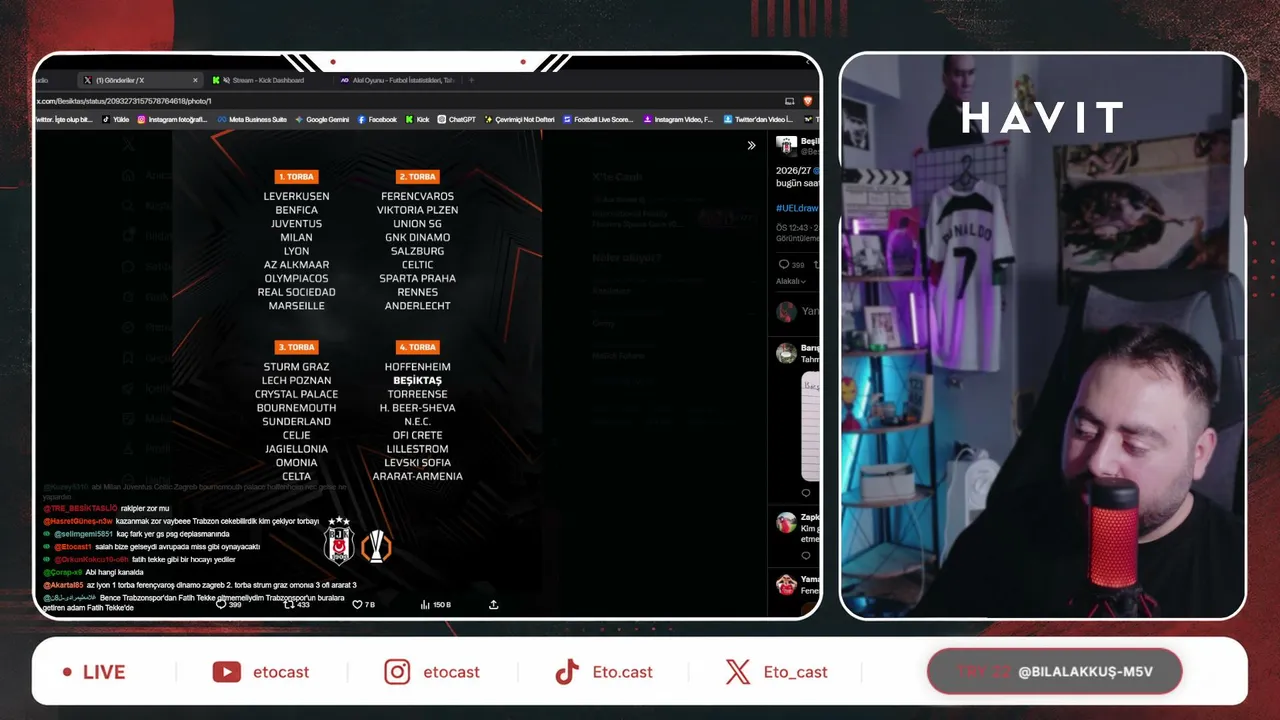Open a new browser tab
1280x720 pixels.
tap(471, 80)
